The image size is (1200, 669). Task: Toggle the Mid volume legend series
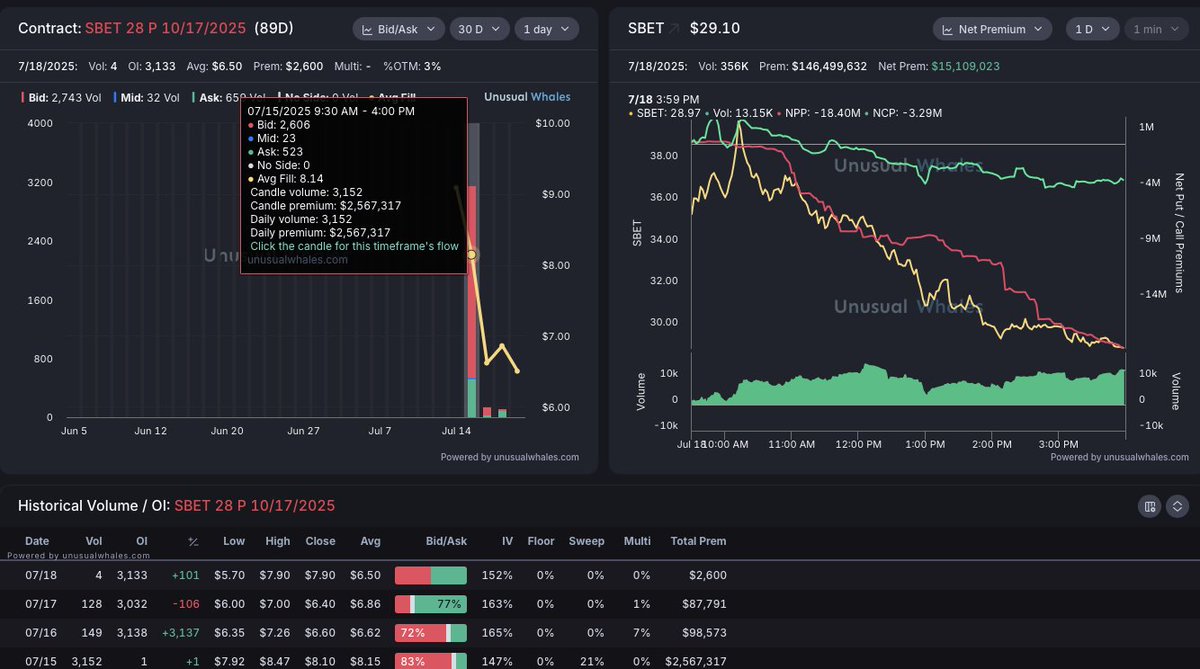point(146,97)
